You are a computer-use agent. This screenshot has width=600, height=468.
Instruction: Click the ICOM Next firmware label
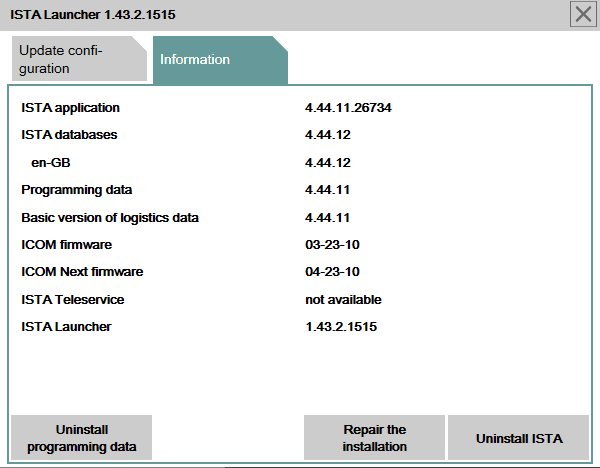[82, 272]
